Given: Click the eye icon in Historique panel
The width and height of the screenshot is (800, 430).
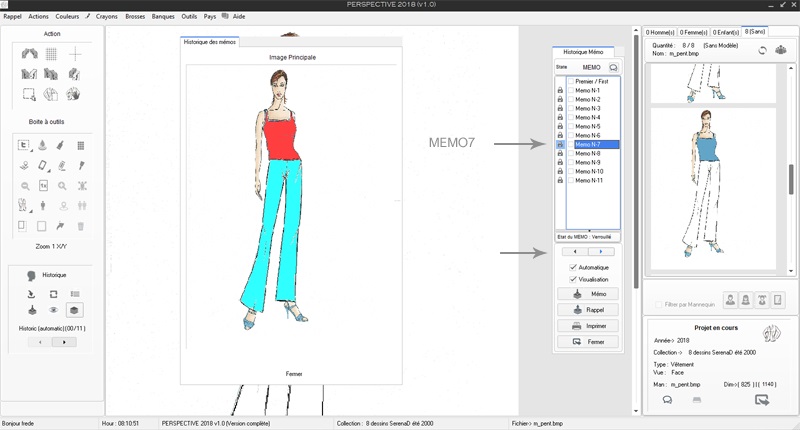Looking at the screenshot, I should (x=51, y=310).
